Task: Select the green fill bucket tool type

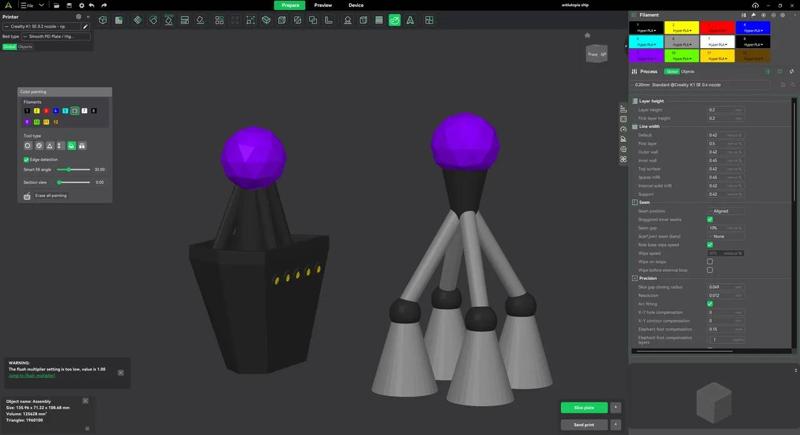Action: tap(71, 146)
